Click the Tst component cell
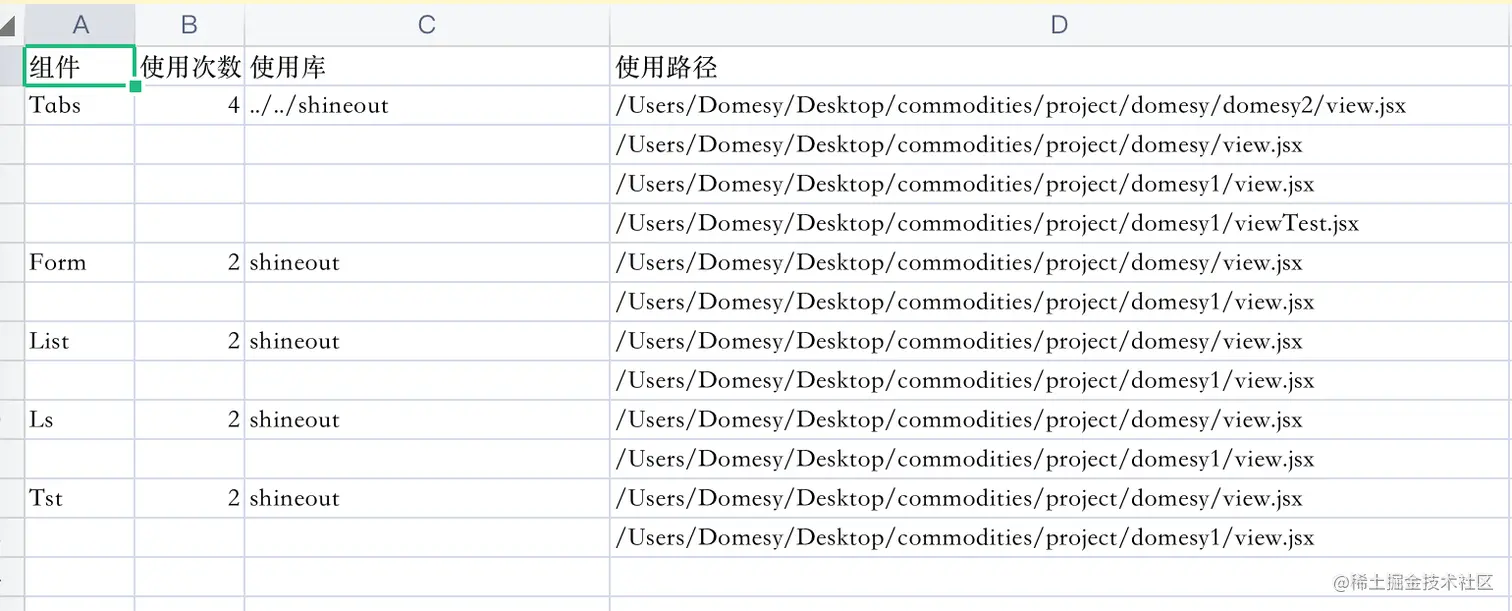1512x611 pixels. [x=80, y=498]
